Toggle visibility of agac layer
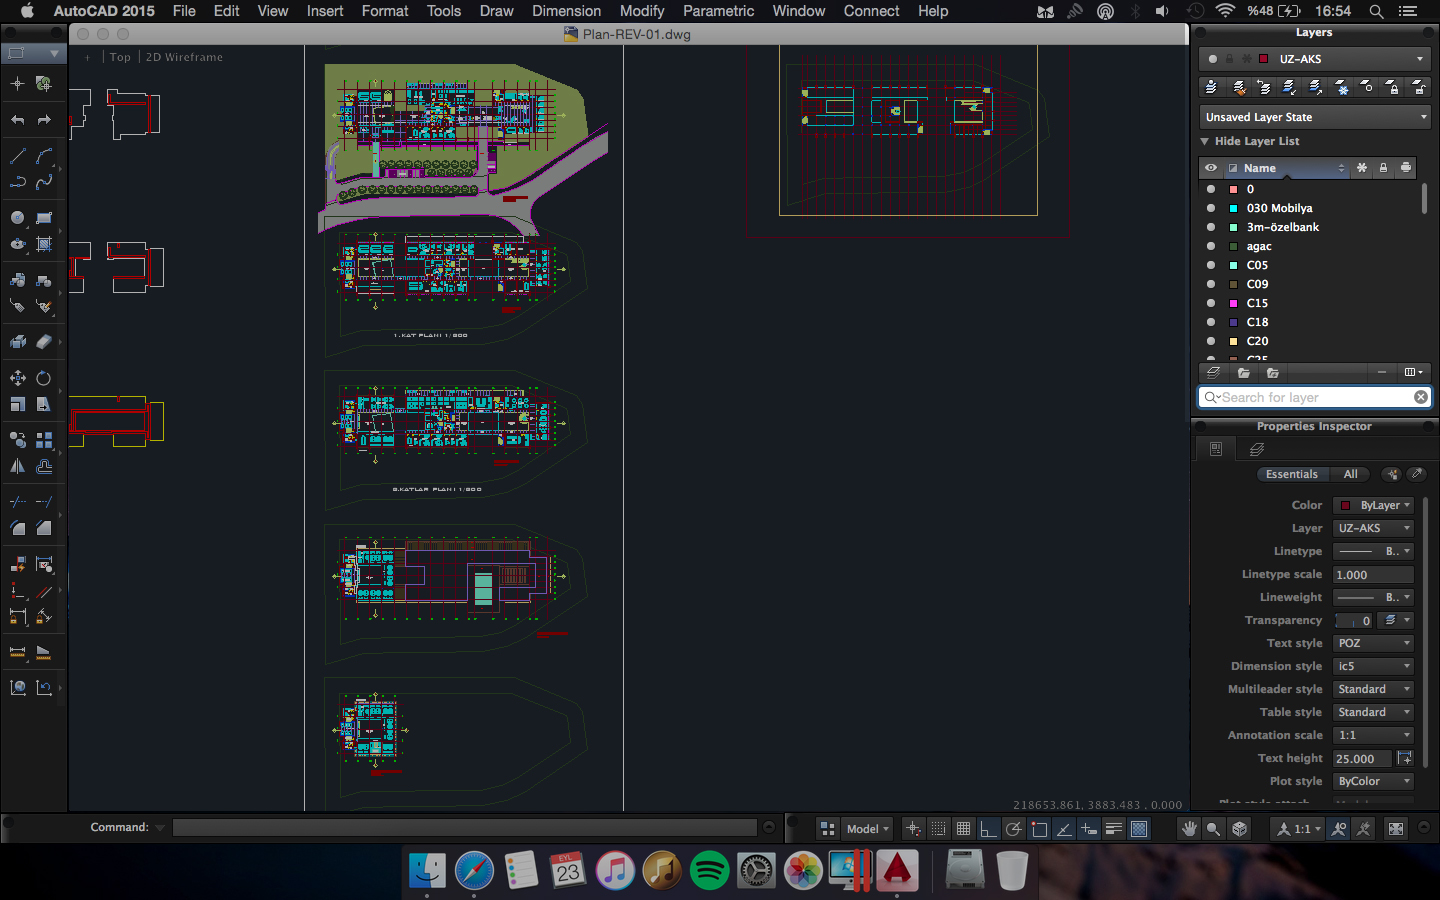Viewport: 1440px width, 900px height. click(1211, 246)
